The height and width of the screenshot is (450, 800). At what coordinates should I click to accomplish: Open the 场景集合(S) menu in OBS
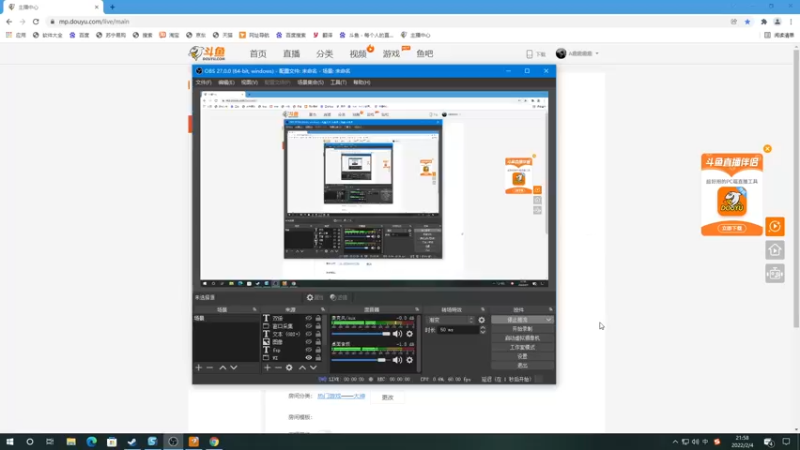[x=310, y=82]
